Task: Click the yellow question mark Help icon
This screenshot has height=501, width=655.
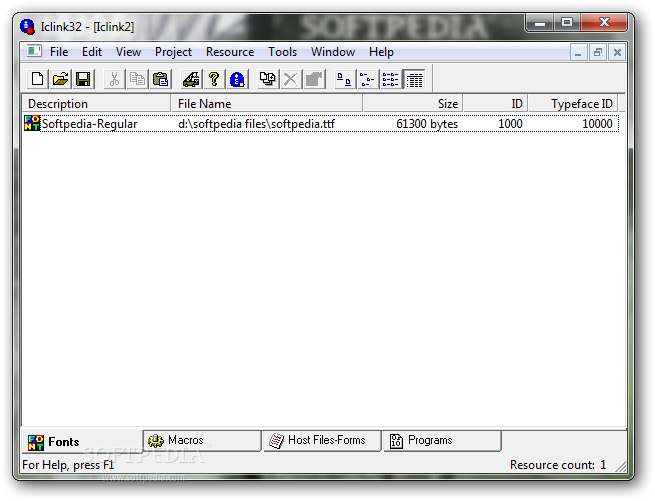Action: (x=214, y=79)
